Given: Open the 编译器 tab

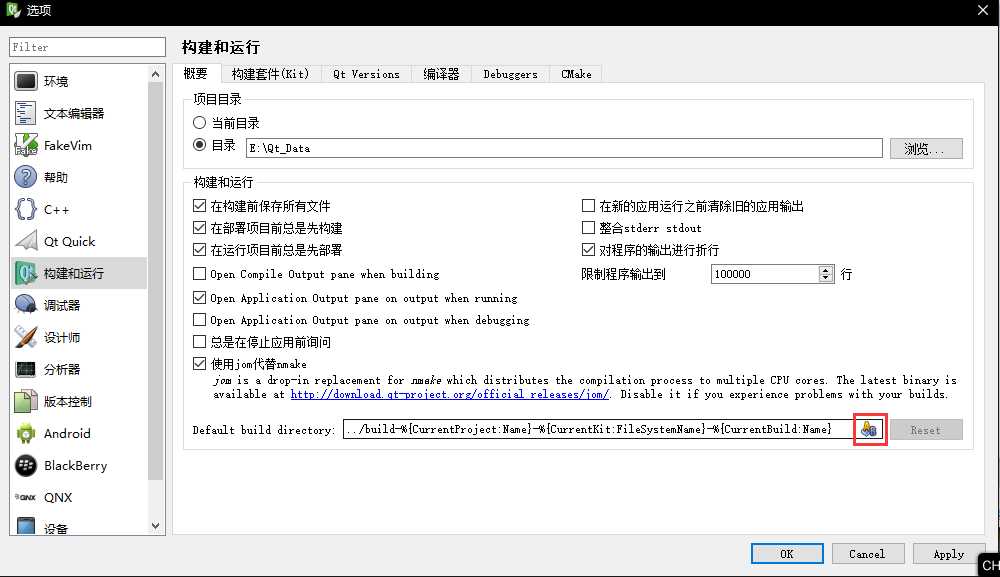Looking at the screenshot, I should [441, 74].
